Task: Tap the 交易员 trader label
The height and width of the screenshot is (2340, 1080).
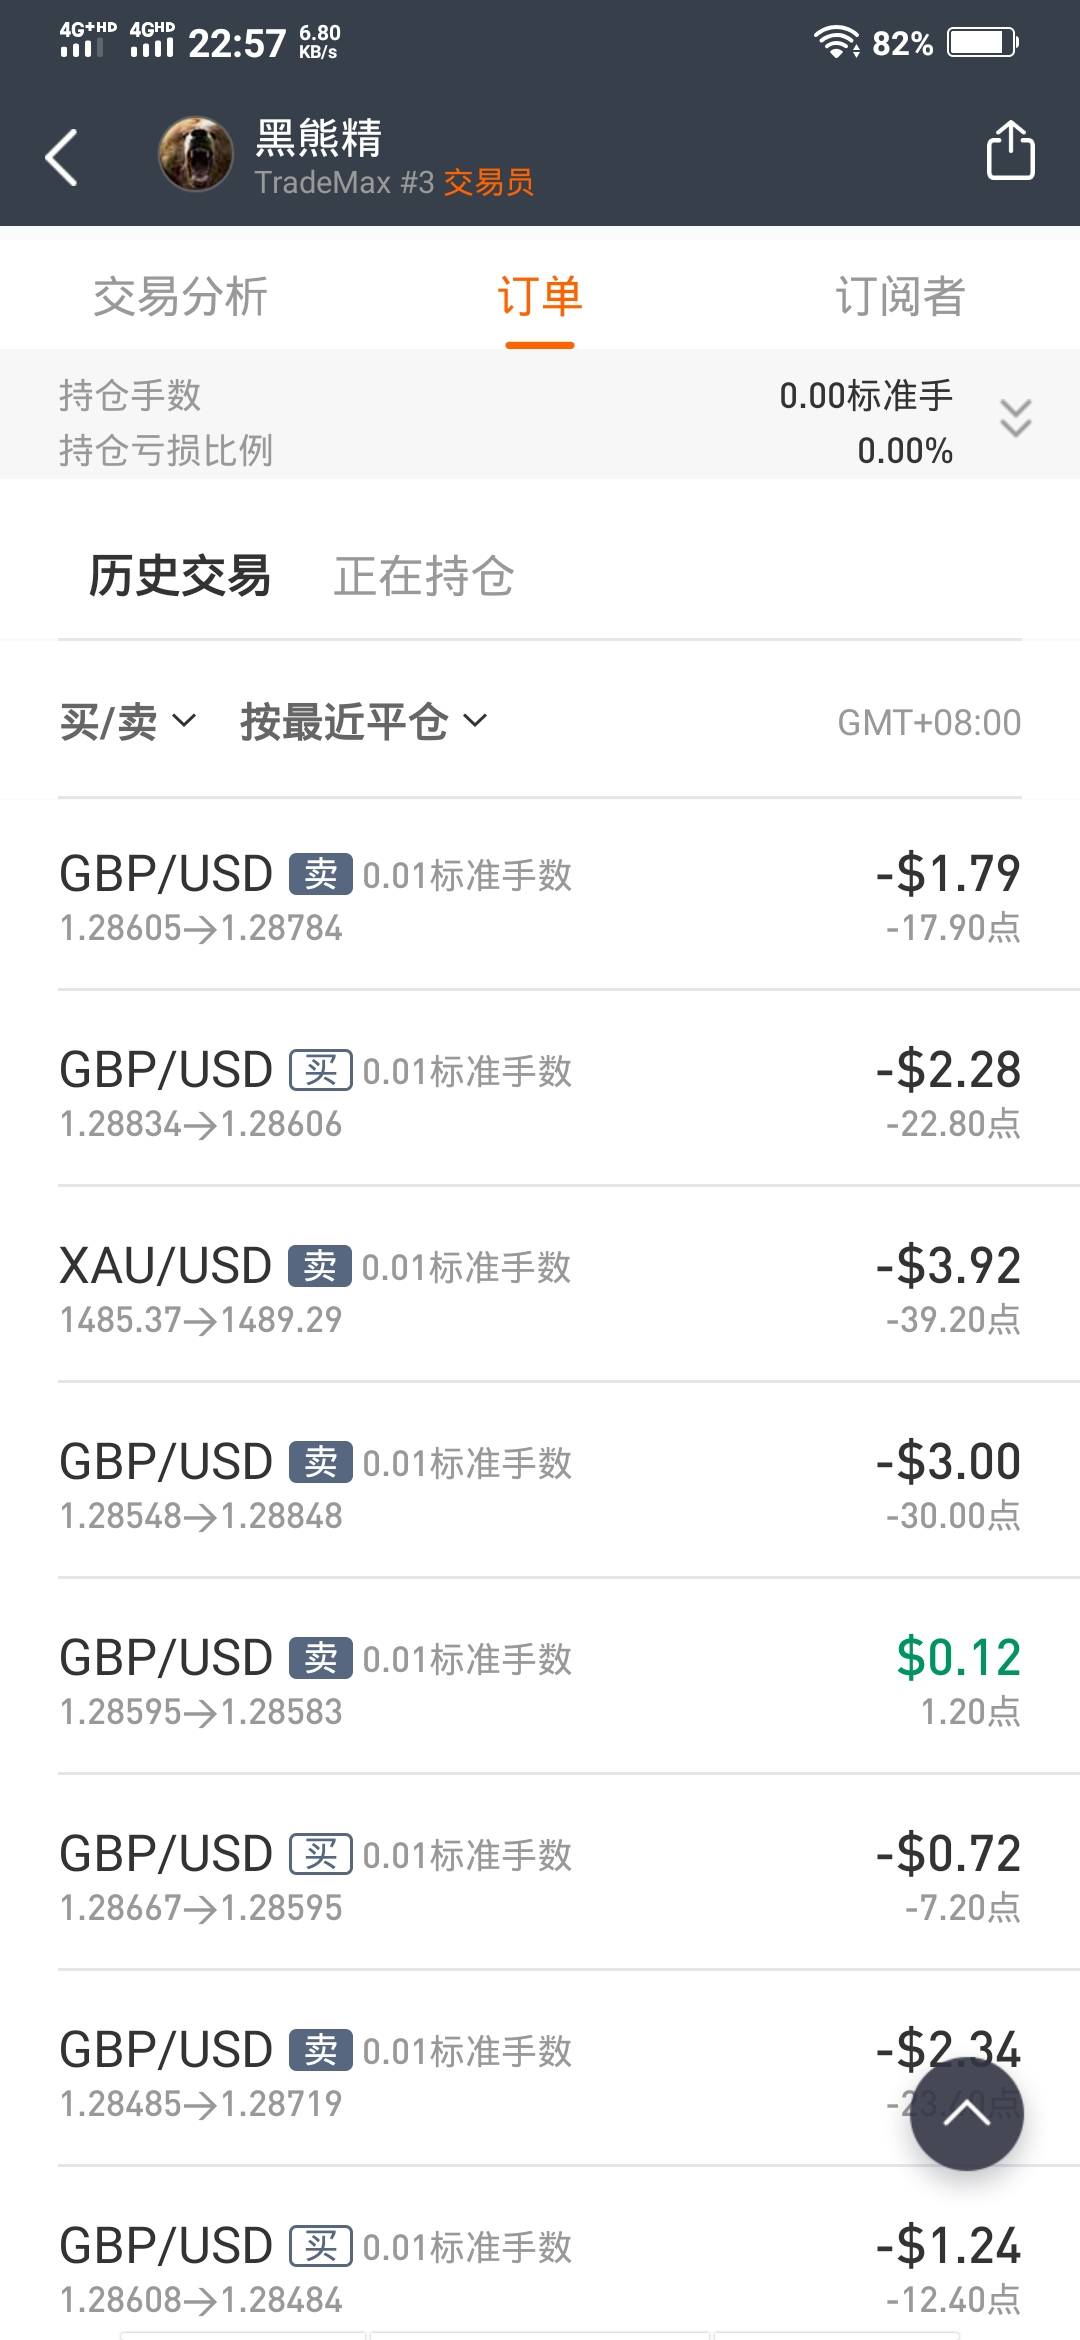Action: coord(489,183)
